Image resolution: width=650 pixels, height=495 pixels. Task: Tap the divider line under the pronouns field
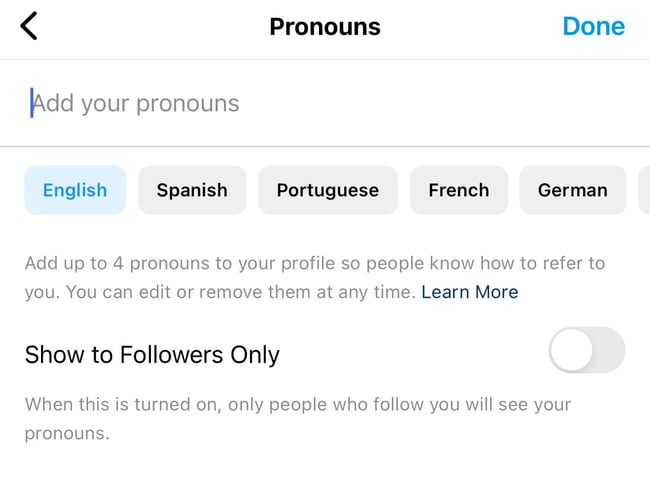pyautogui.click(x=325, y=146)
